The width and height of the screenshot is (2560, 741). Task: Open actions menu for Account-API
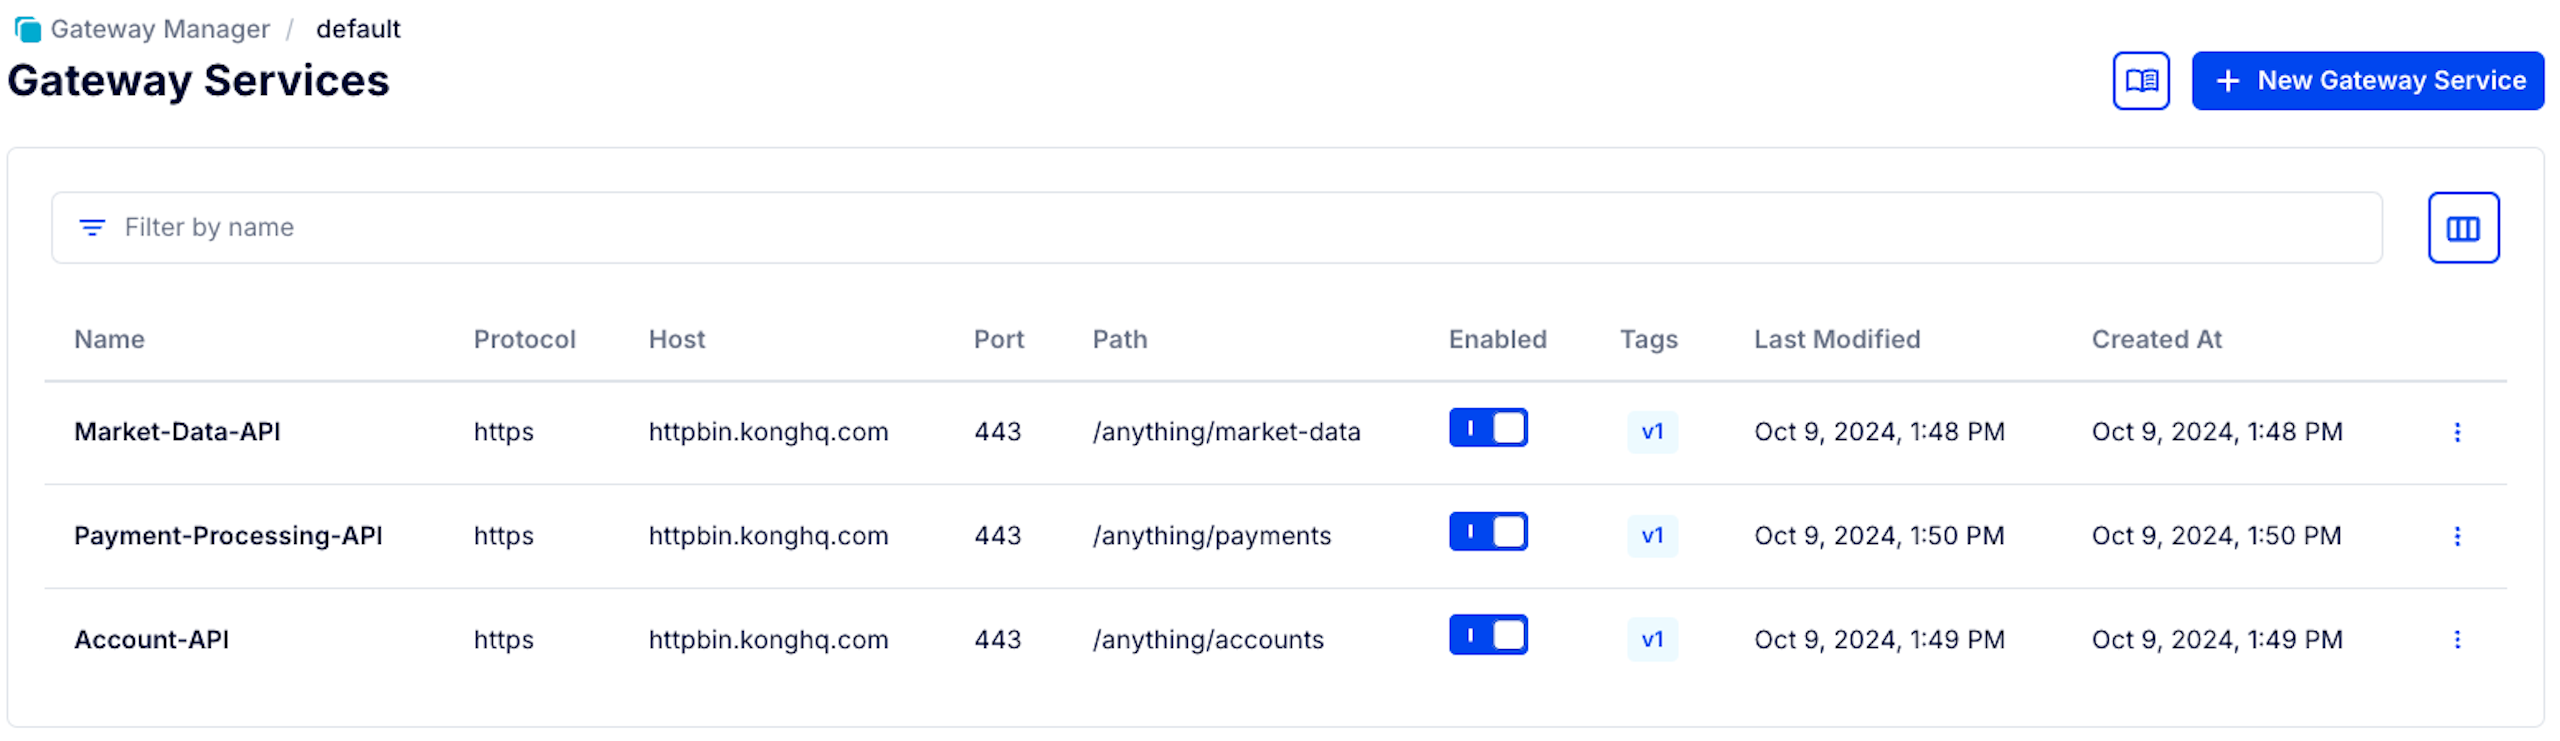point(2456,639)
